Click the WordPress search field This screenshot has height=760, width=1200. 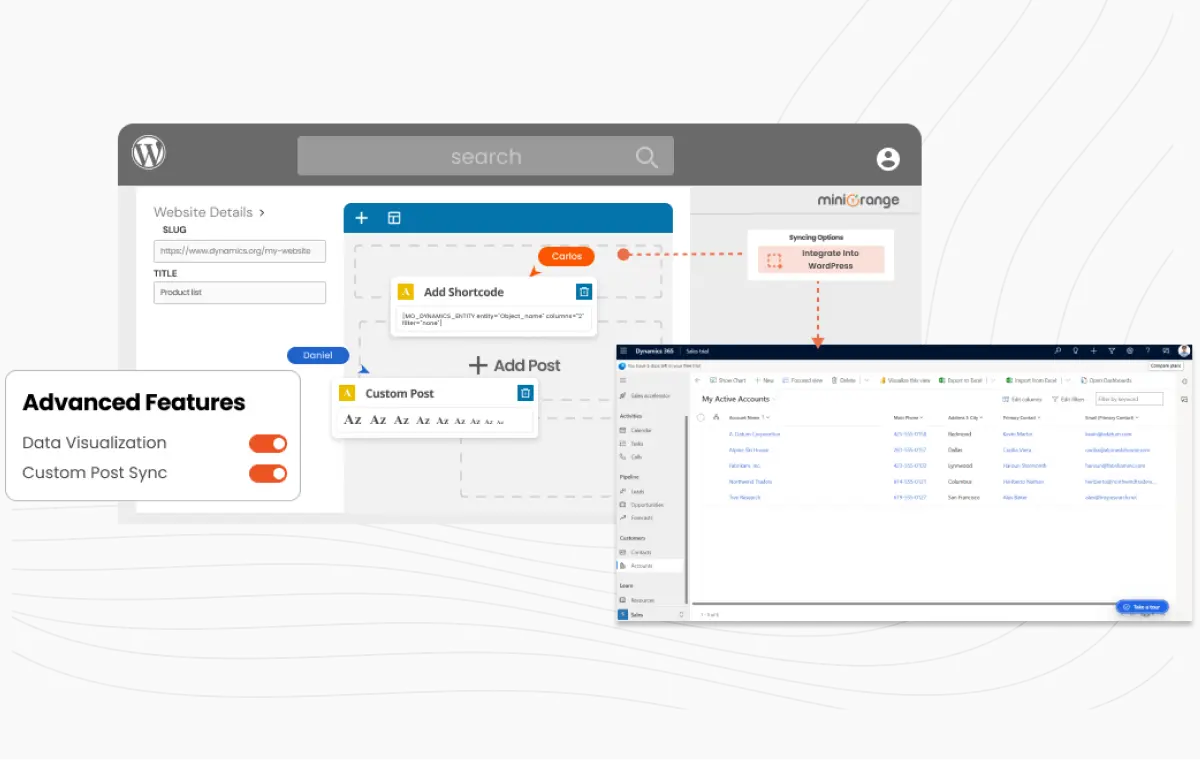[485, 156]
